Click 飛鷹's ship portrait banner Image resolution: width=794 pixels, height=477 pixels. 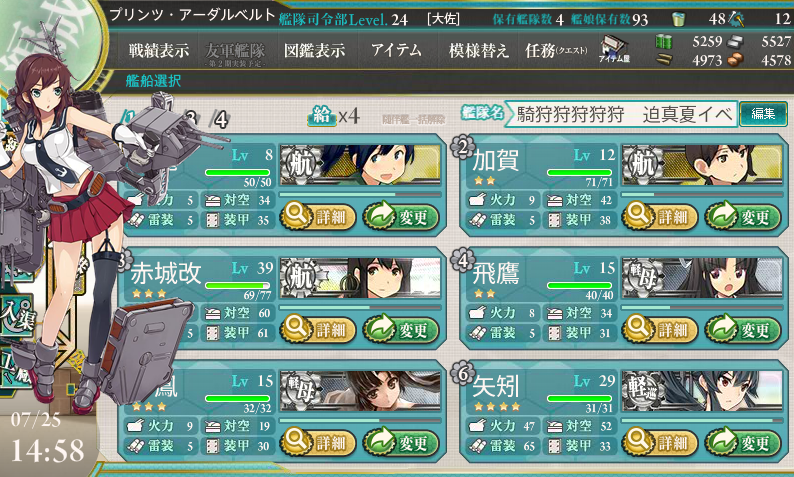[702, 277]
